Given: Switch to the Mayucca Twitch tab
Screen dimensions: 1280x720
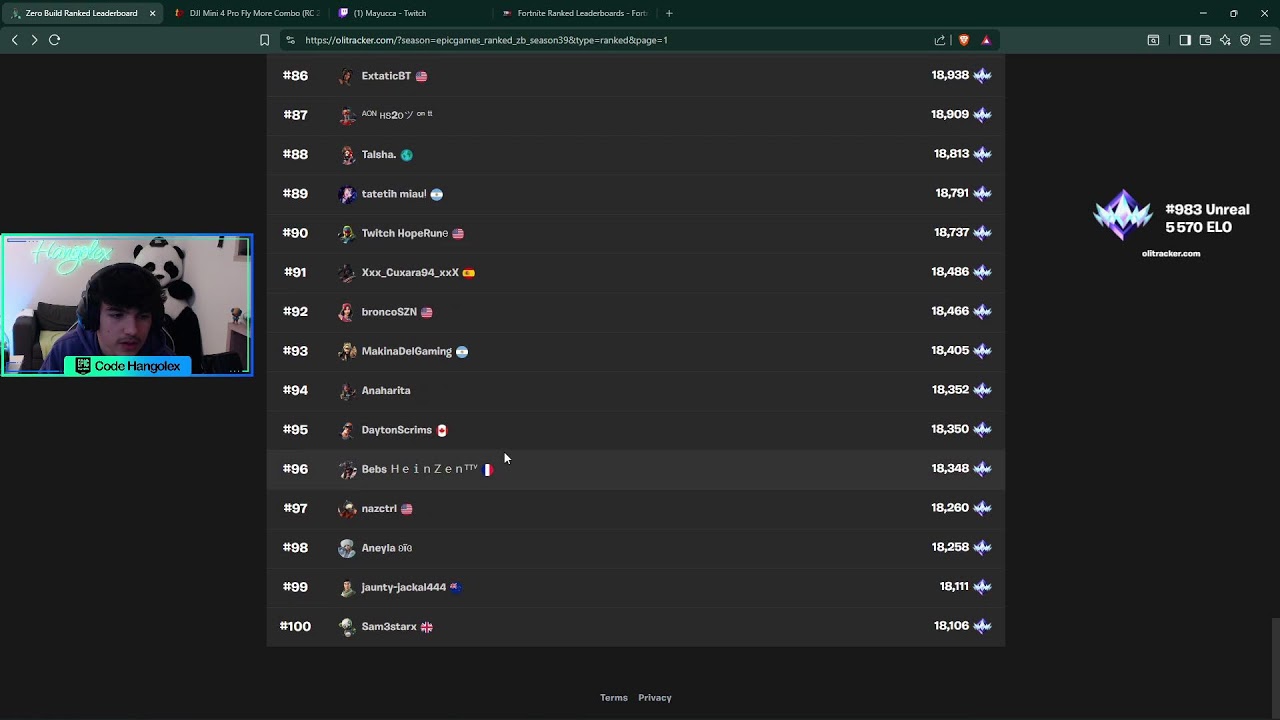Looking at the screenshot, I should 410,13.
